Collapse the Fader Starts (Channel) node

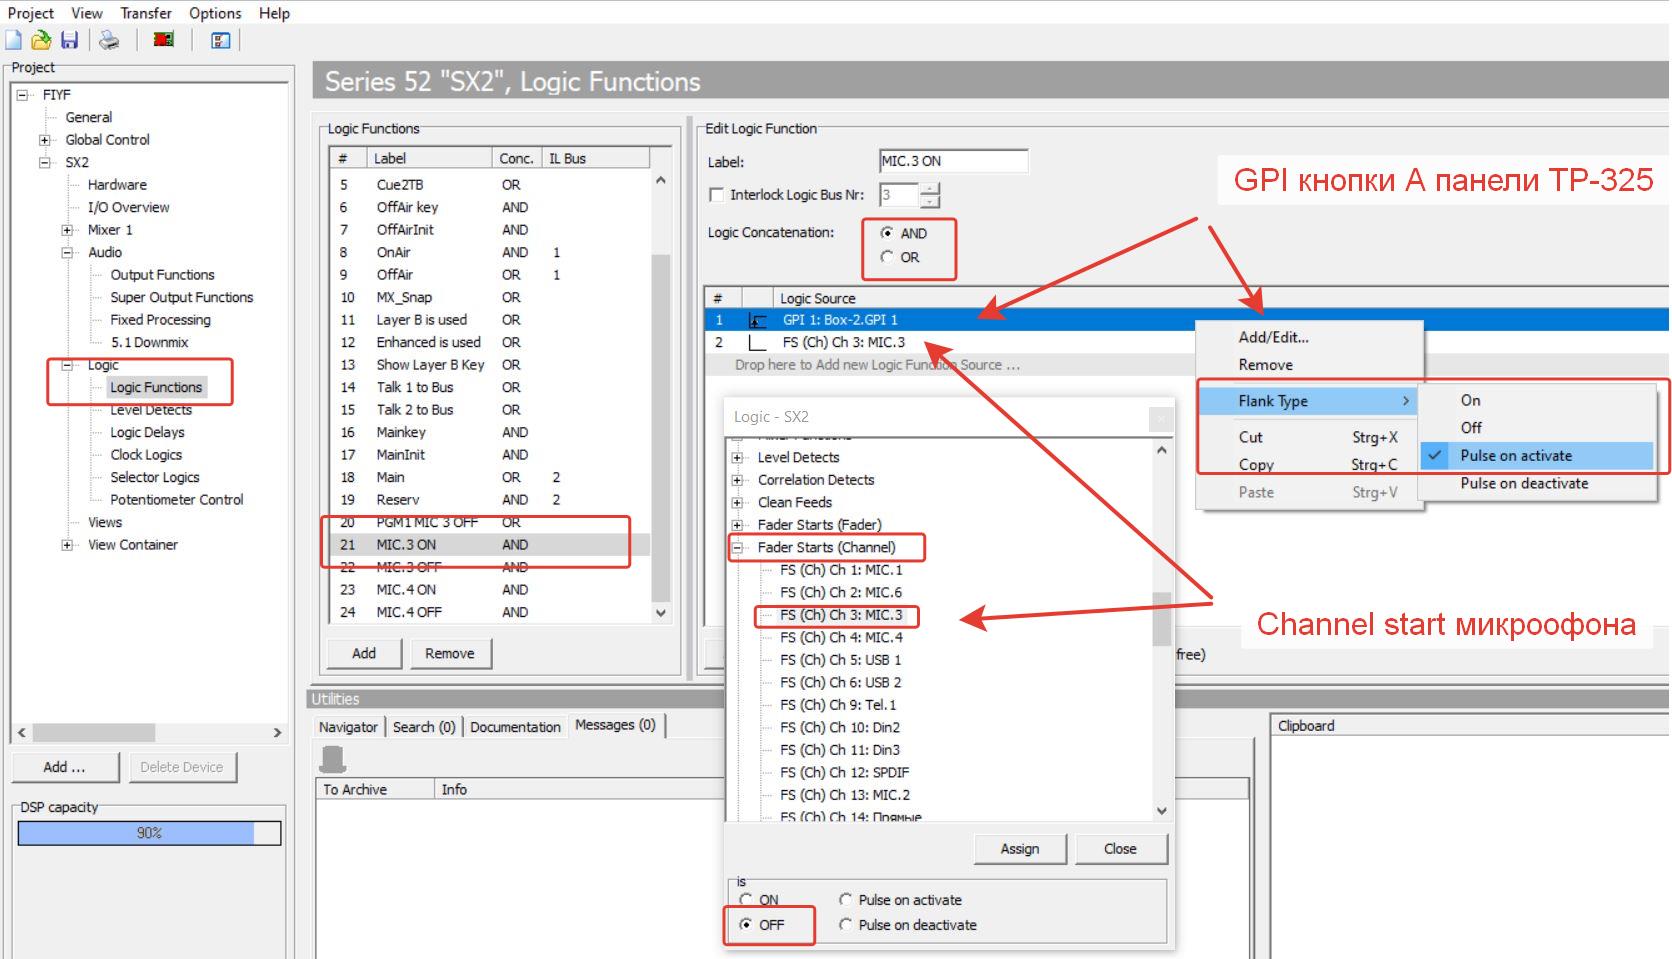pyautogui.click(x=738, y=548)
